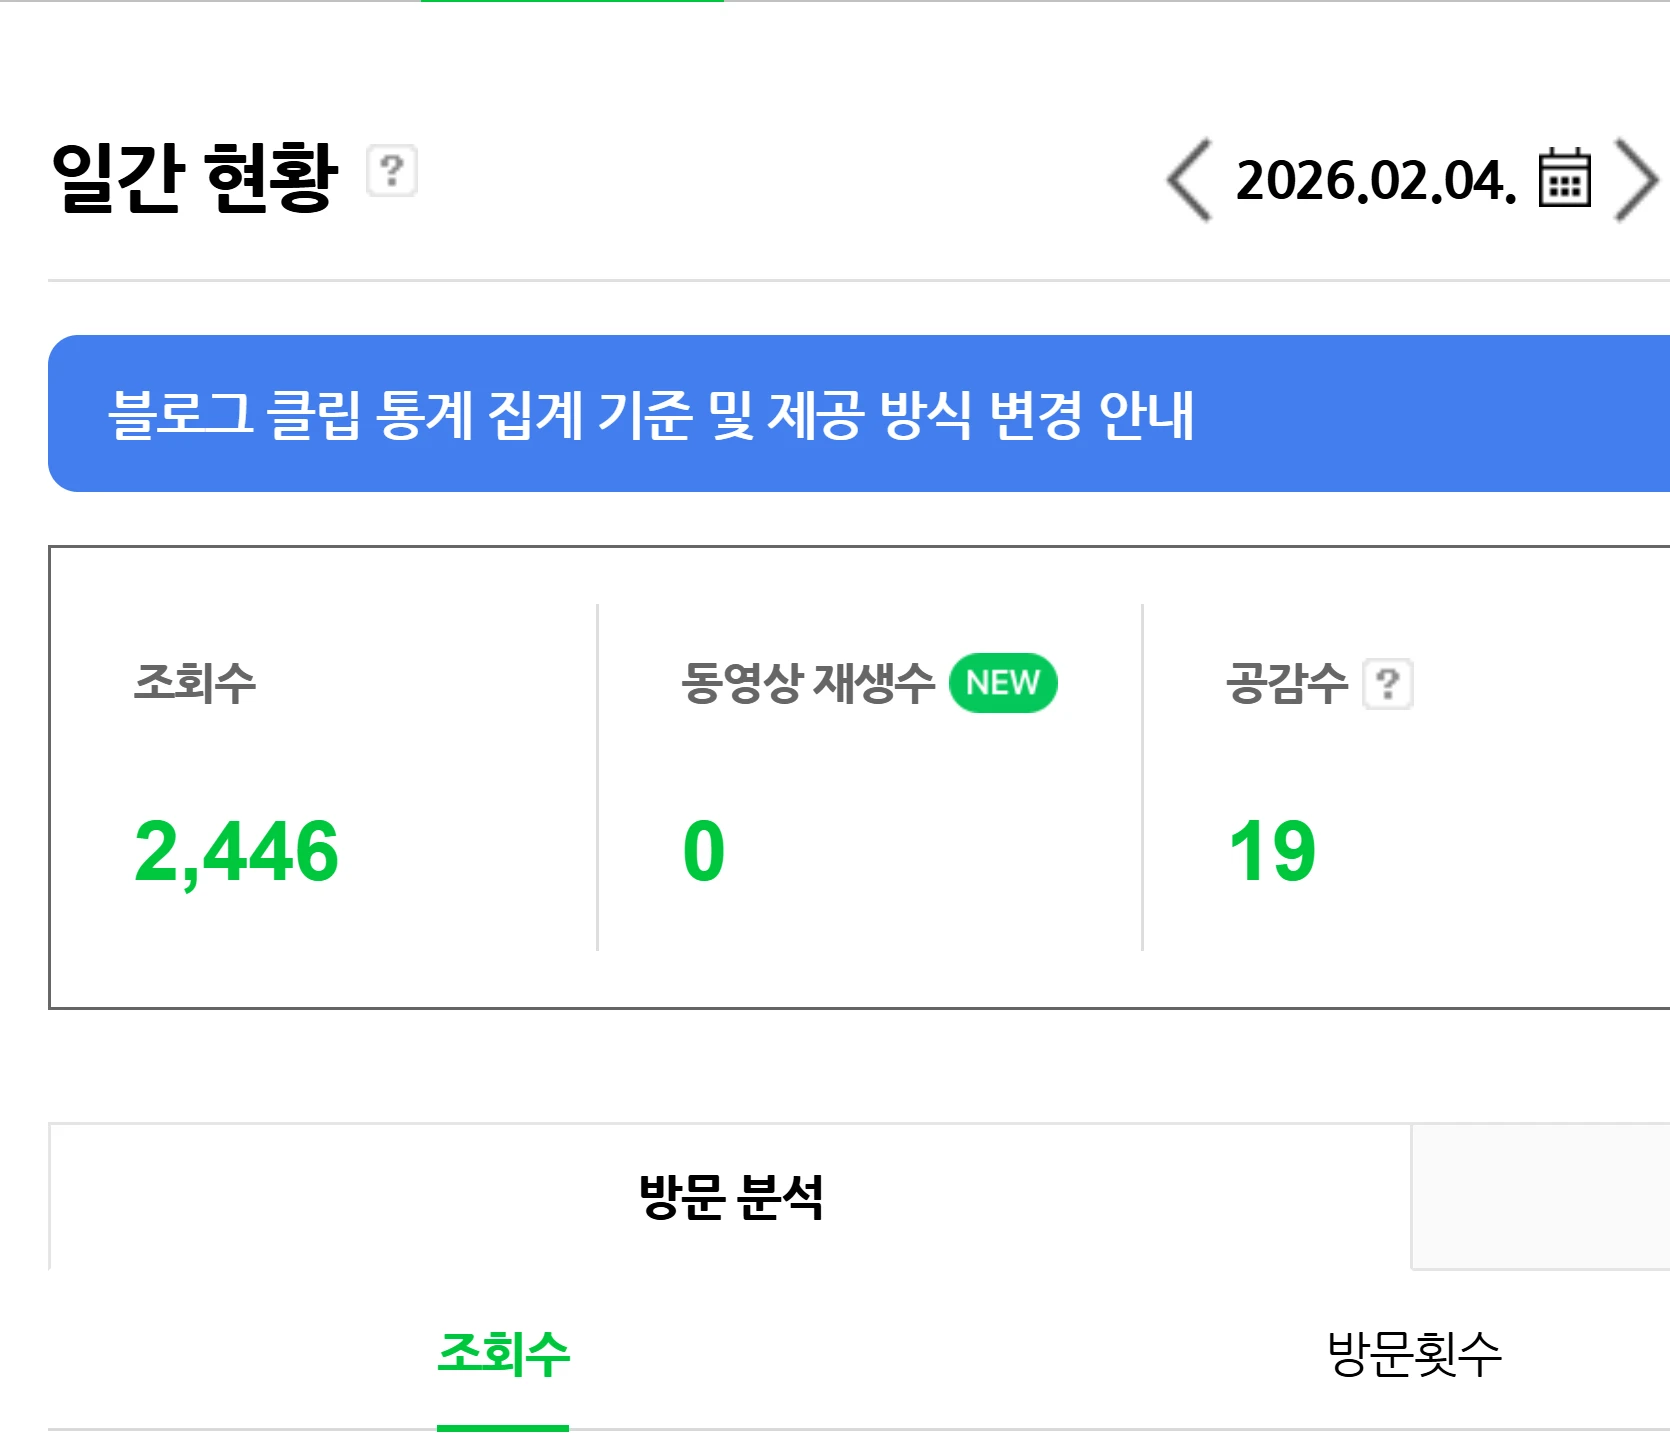The height and width of the screenshot is (1446, 1670).
Task: Open the calendar date picker icon
Action: click(1563, 180)
